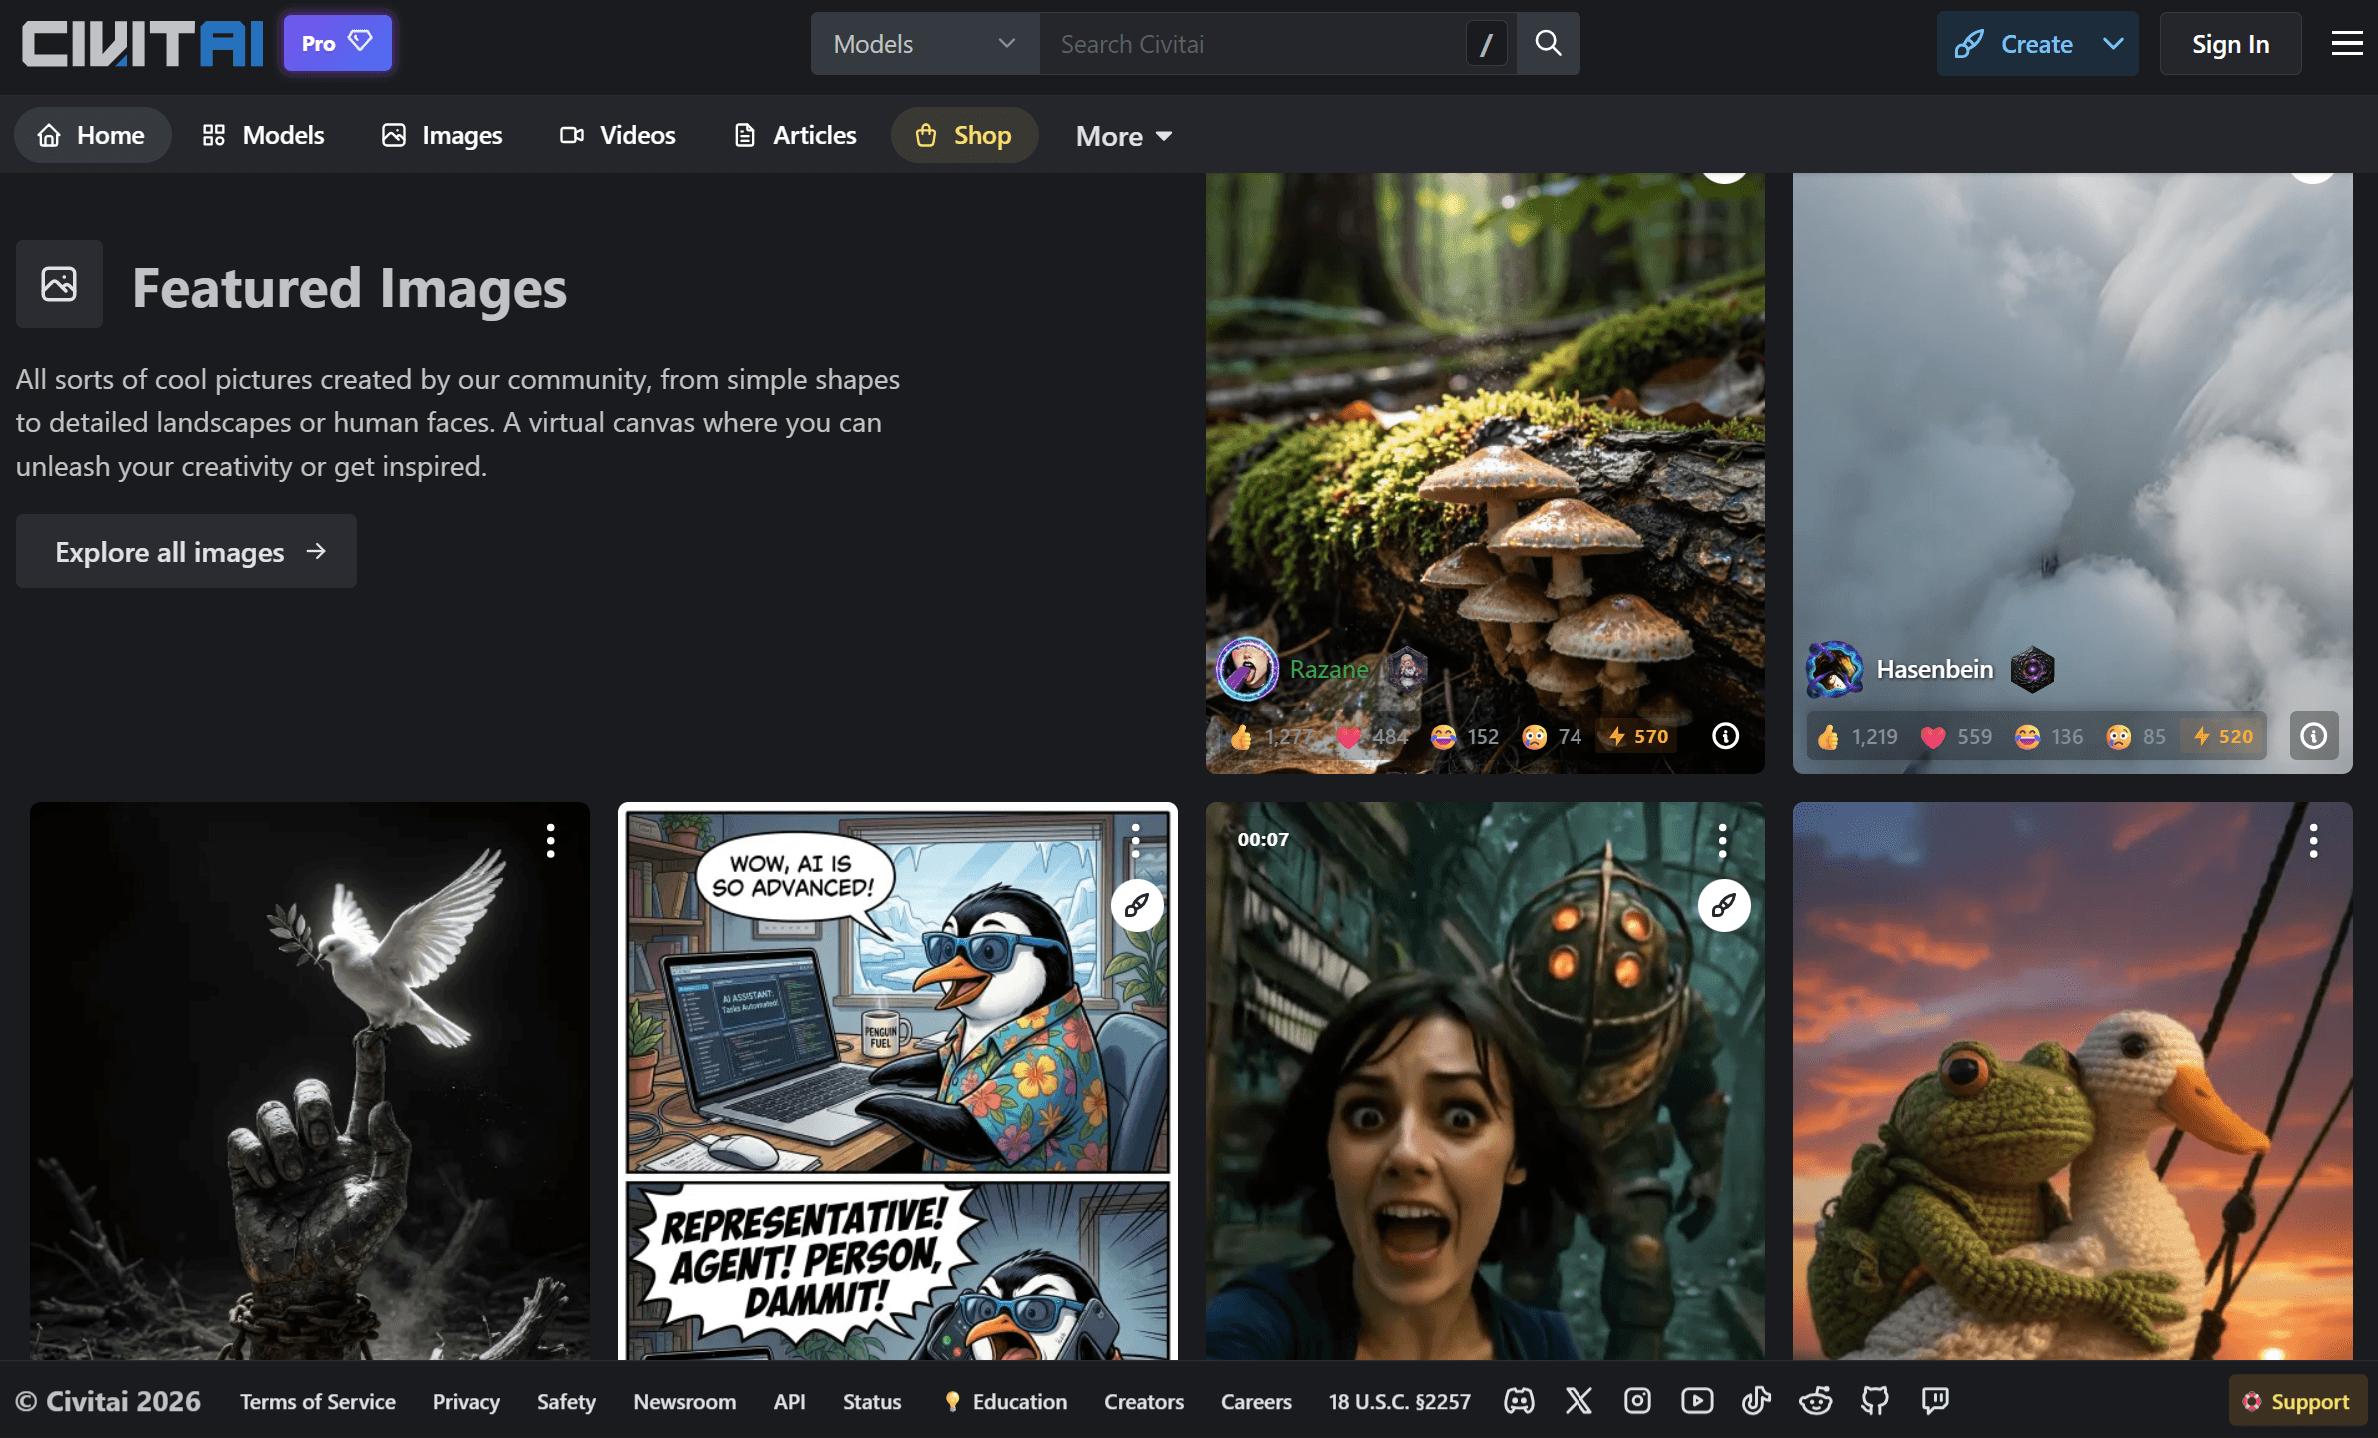The image size is (2378, 1438).
Task: Expand the More navigation menu
Action: coord(1123,136)
